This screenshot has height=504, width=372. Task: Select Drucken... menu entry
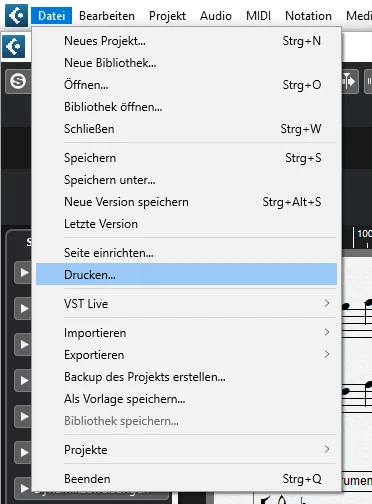click(x=186, y=274)
